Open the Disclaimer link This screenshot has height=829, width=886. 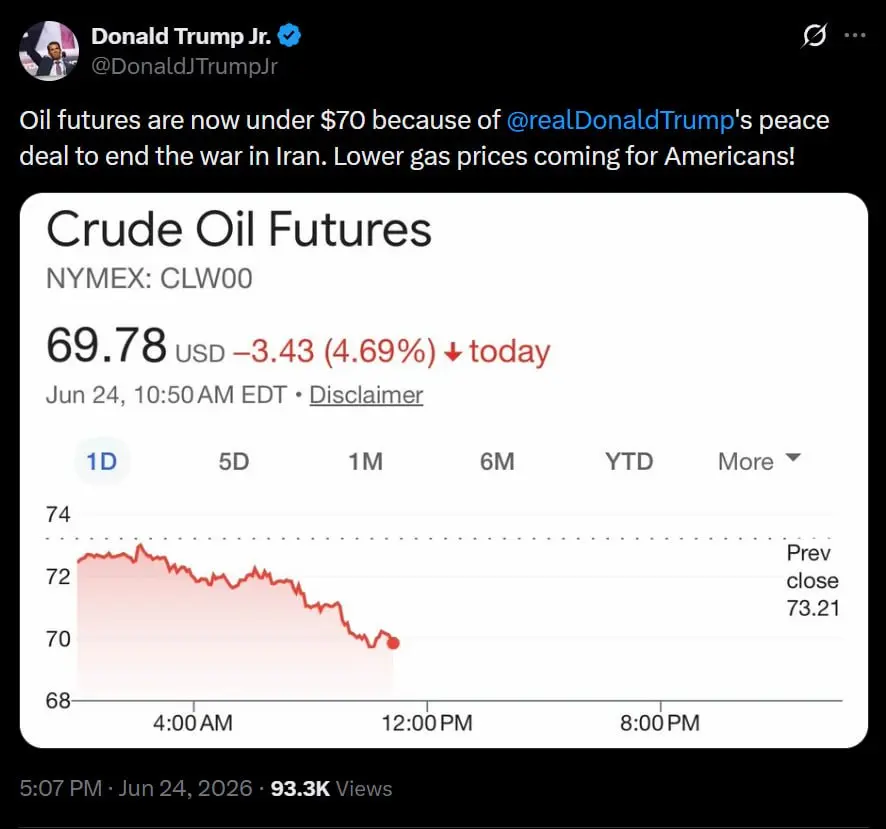point(366,395)
